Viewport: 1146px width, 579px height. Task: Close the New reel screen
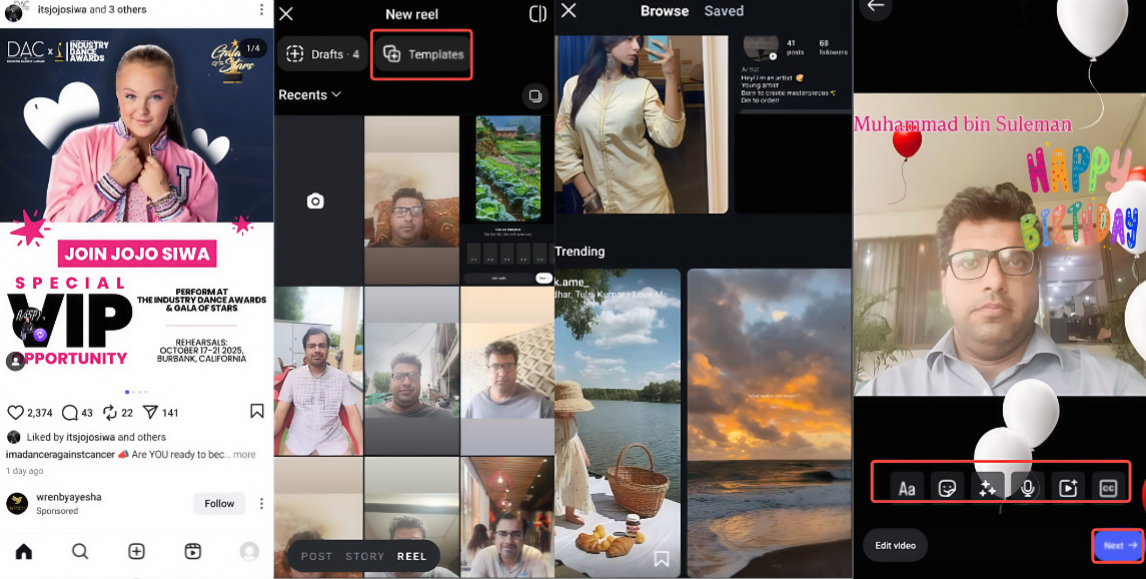click(286, 14)
